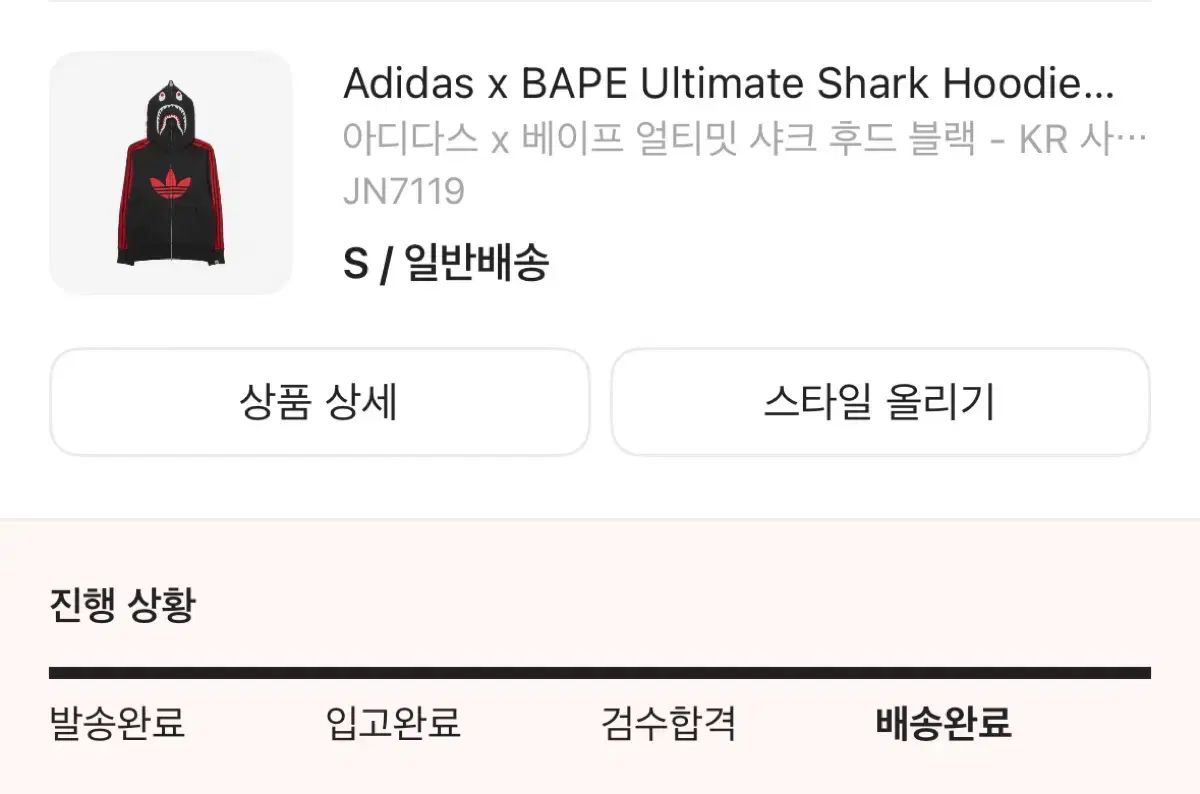
Task: Open 상품 상세 product details
Action: click(319, 402)
